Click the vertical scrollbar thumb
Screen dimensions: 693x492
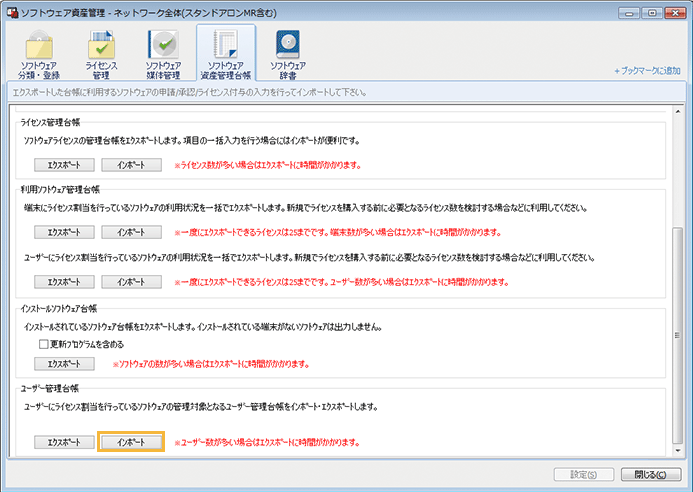coord(678,335)
